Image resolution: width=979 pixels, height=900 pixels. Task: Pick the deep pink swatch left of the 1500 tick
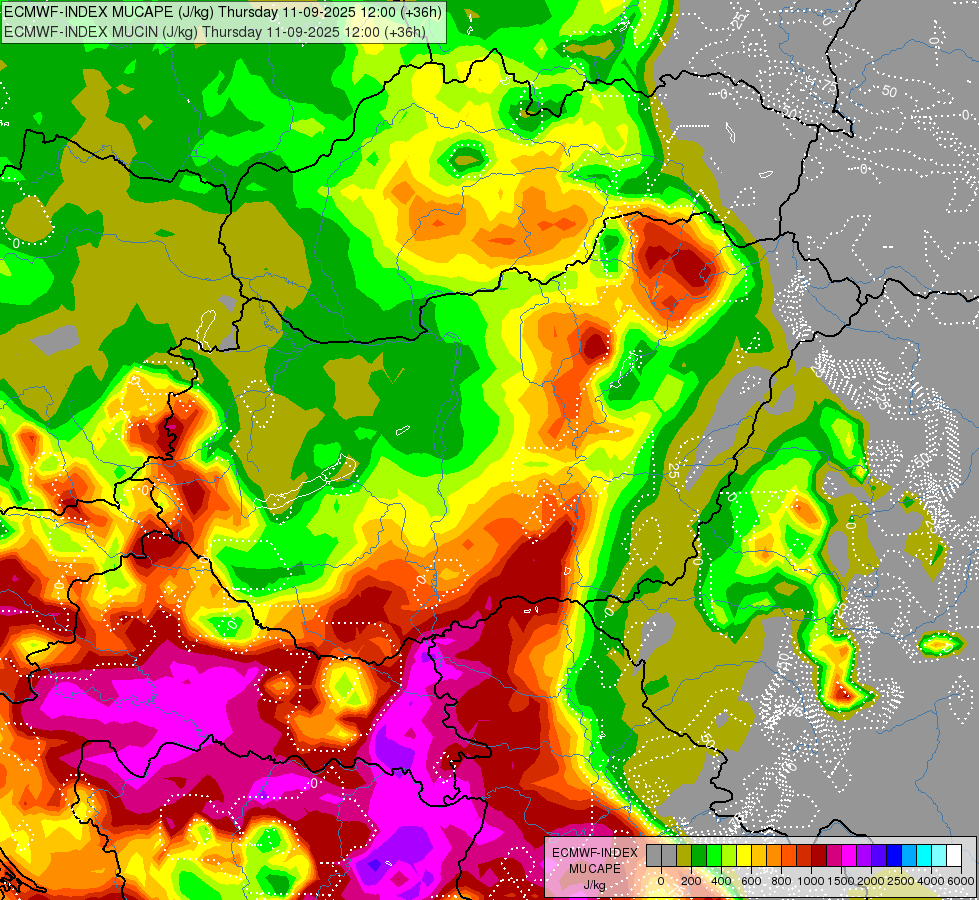[x=835, y=855]
